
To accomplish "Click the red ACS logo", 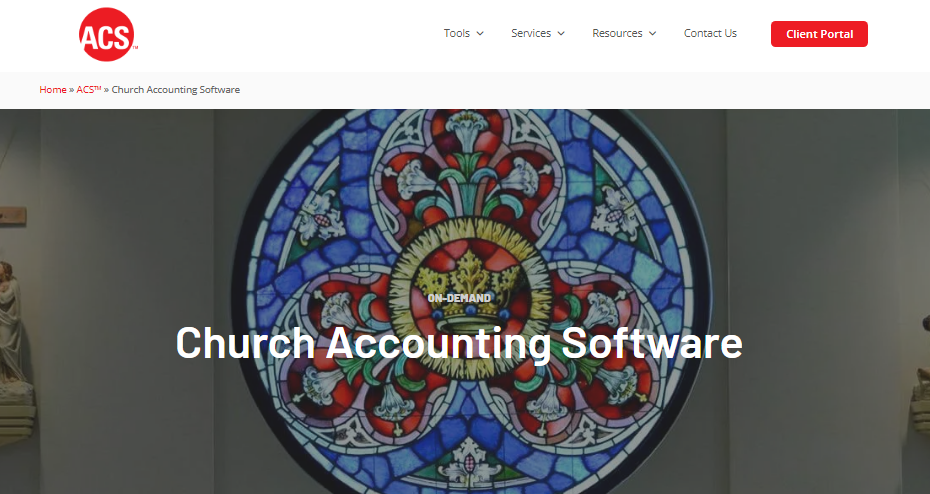I will 108,34.
